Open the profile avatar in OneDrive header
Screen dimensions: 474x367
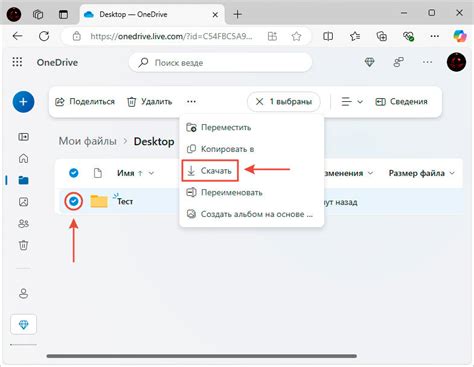click(x=456, y=62)
